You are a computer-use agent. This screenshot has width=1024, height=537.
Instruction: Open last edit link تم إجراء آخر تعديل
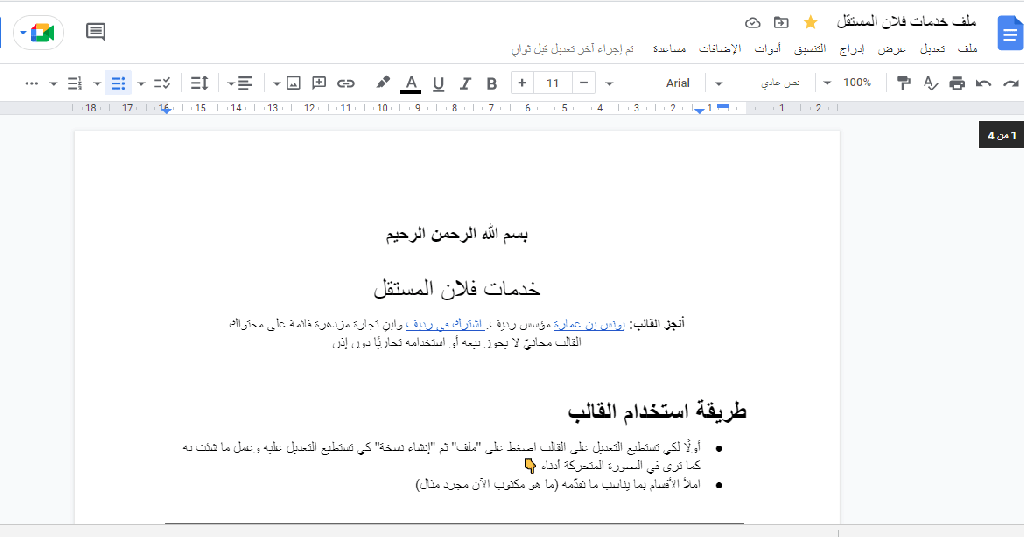[573, 49]
